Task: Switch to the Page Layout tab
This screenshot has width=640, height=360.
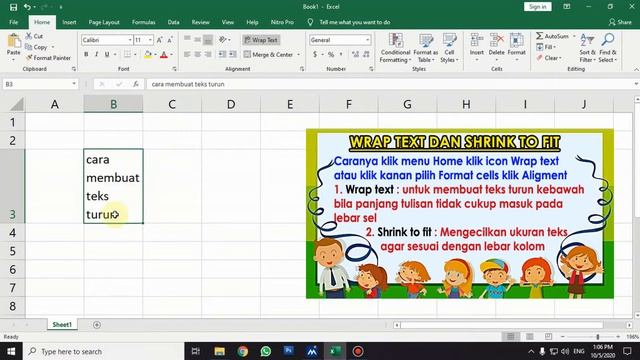Action: pyautogui.click(x=104, y=22)
